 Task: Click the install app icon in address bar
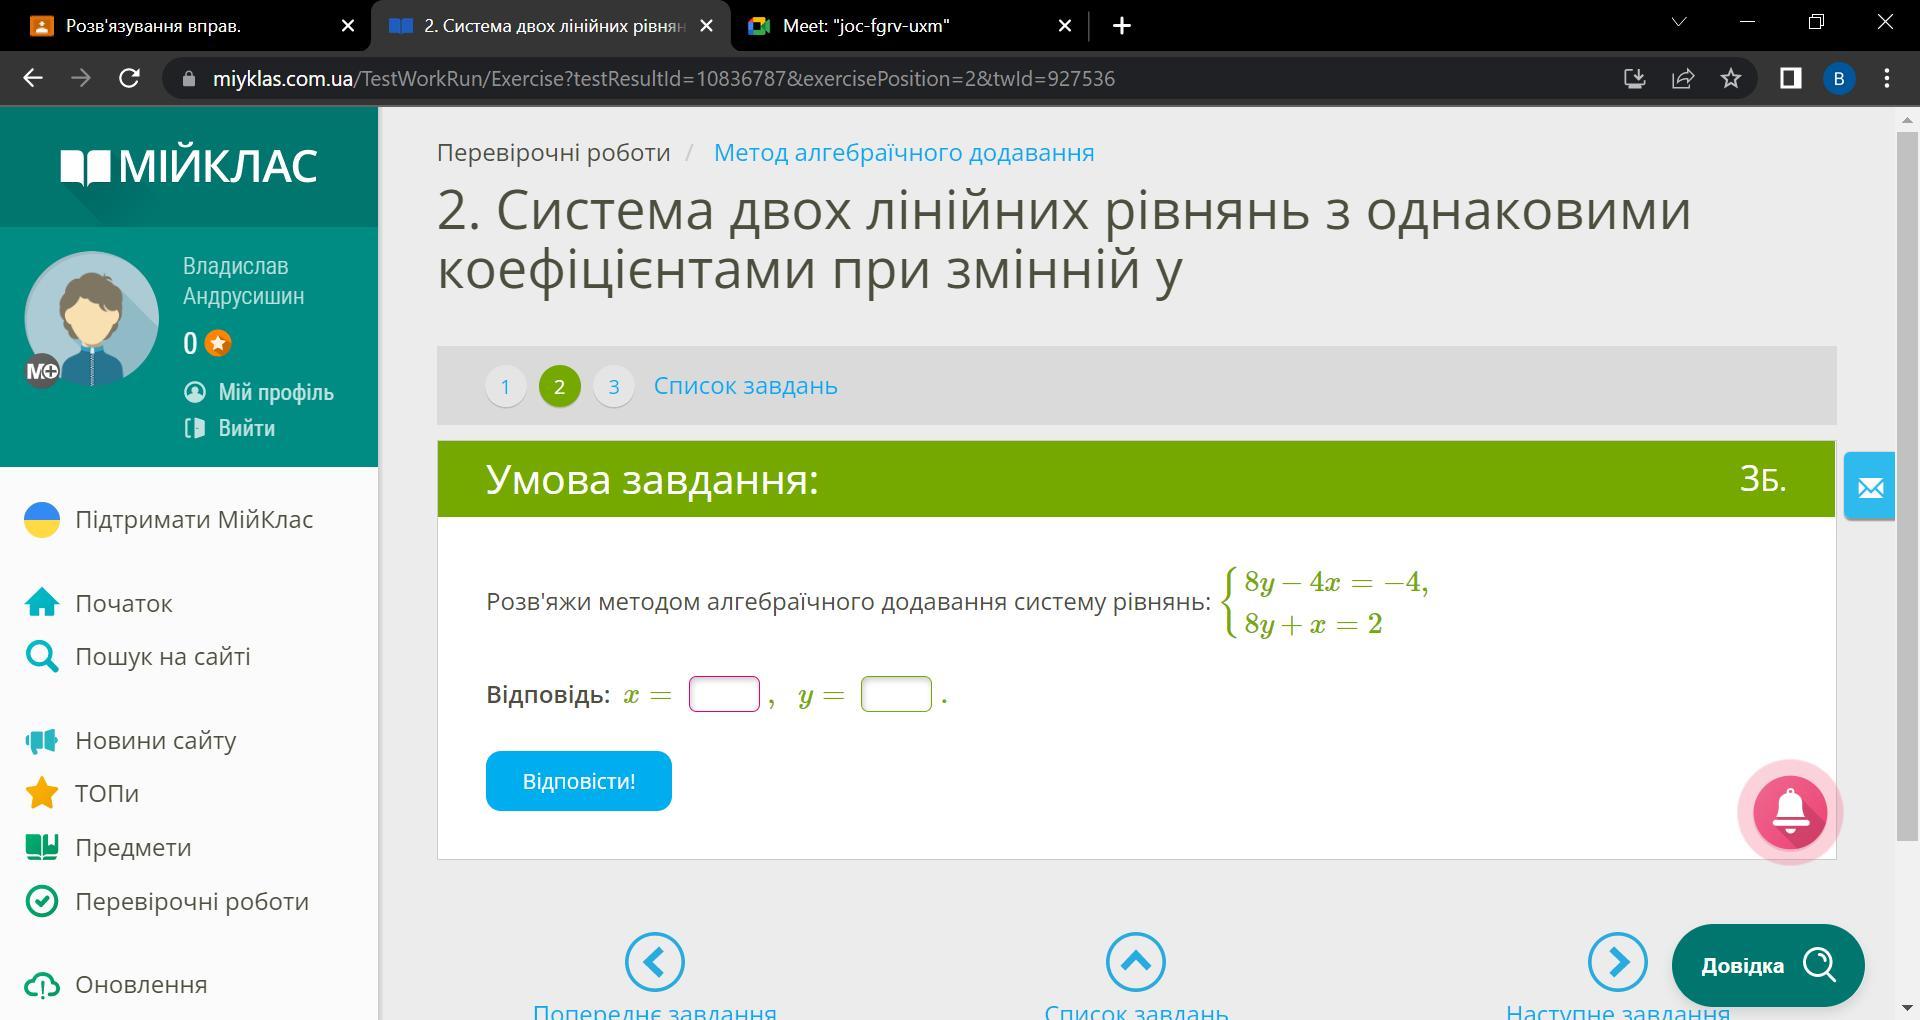[x=1635, y=78]
